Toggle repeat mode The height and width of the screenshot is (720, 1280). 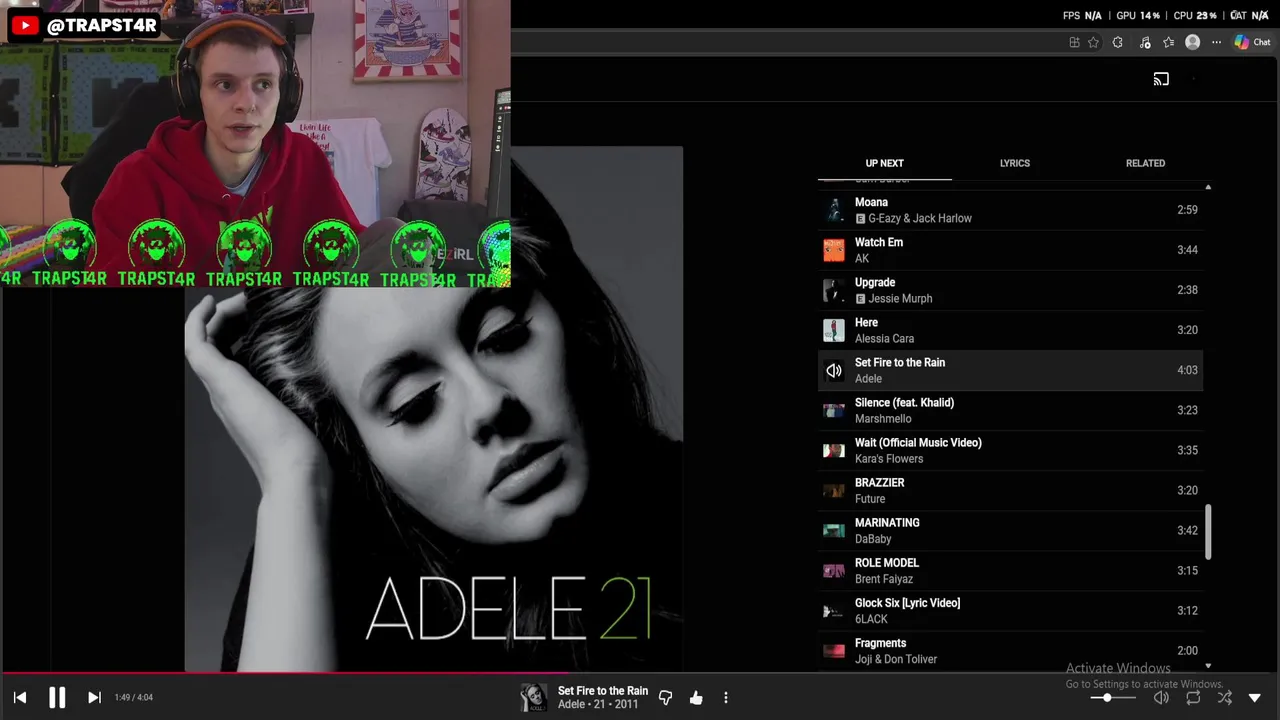(1193, 698)
